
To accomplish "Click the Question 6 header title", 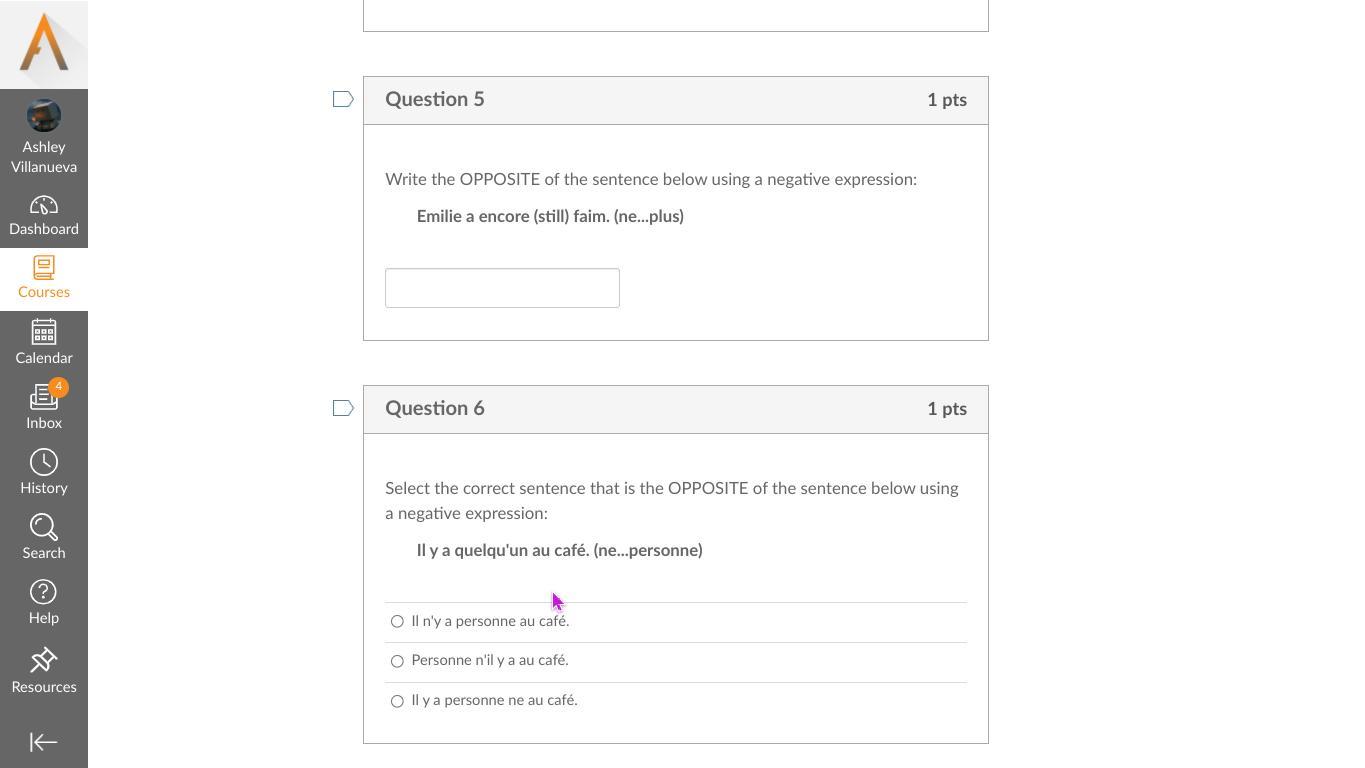I will coord(435,408).
